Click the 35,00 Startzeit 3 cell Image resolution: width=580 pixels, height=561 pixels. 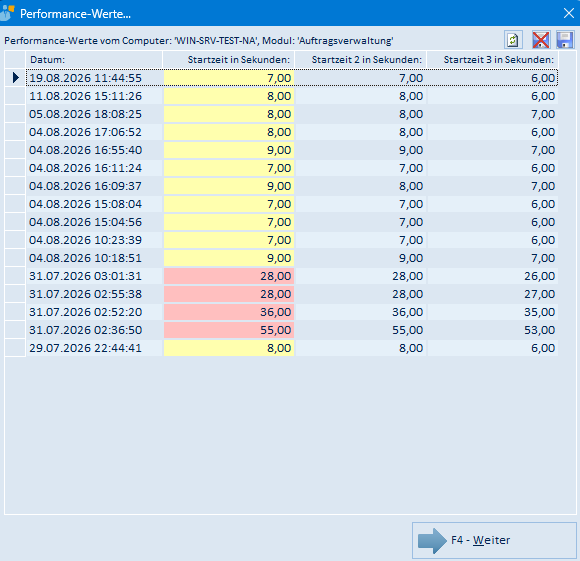(493, 312)
